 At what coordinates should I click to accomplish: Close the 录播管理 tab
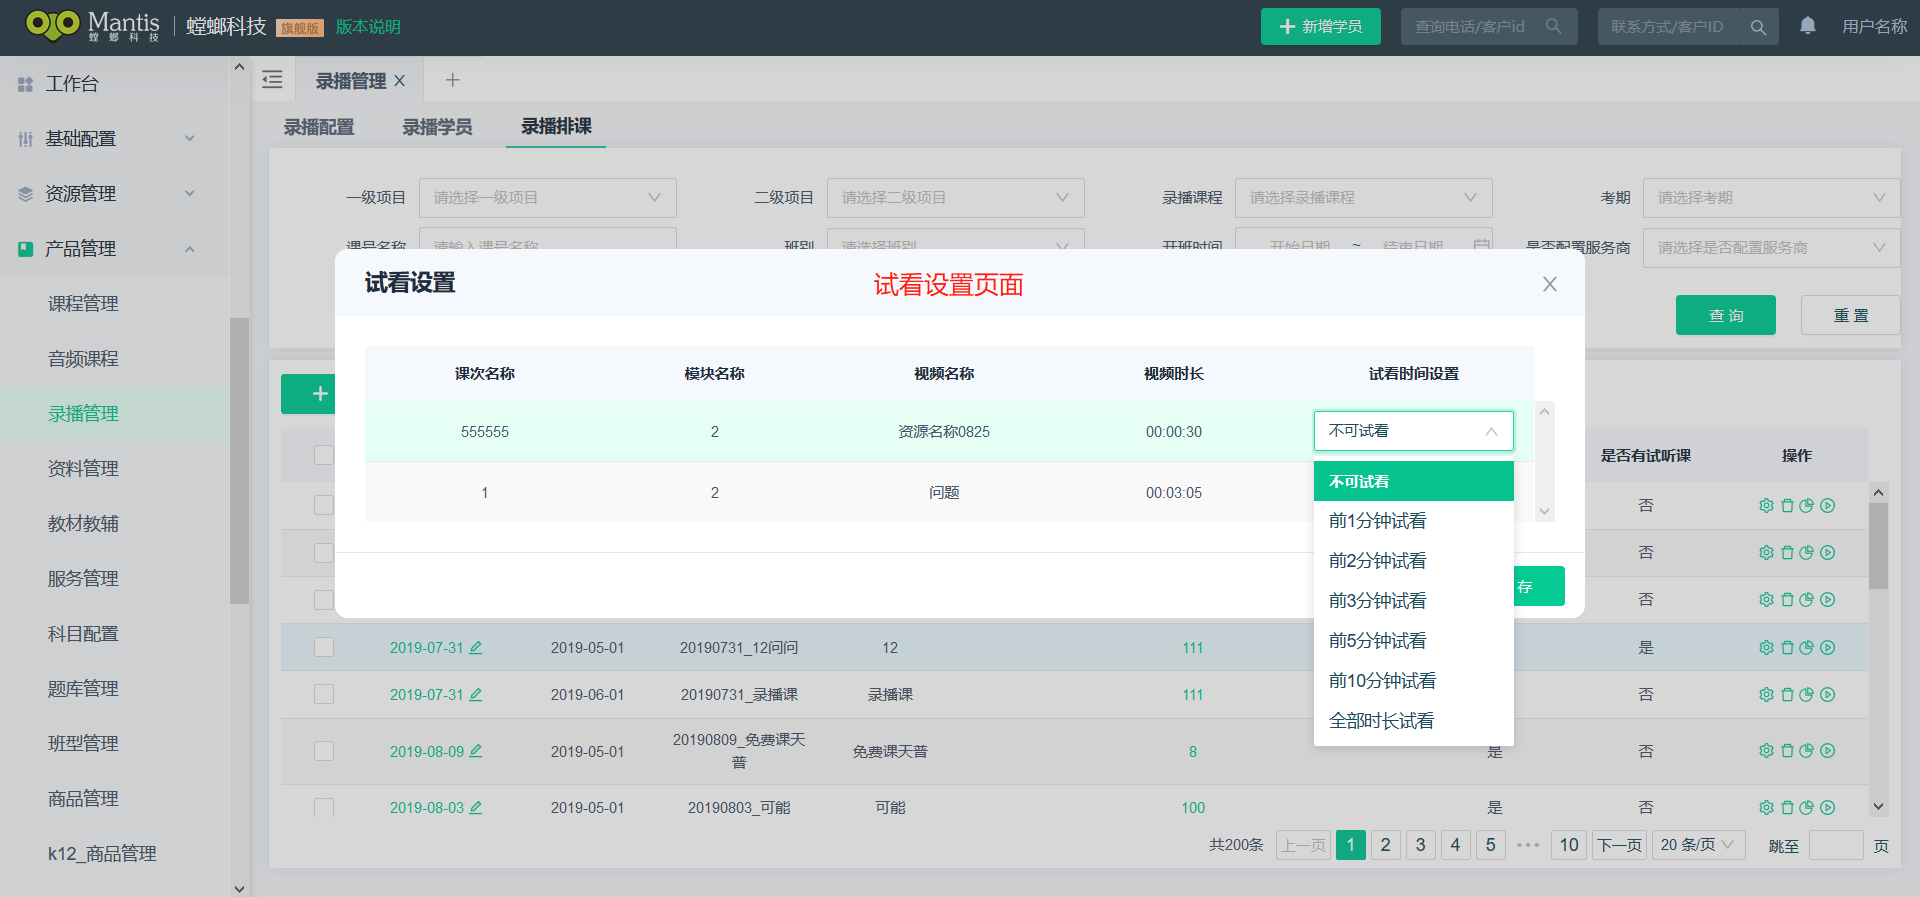pos(399,81)
